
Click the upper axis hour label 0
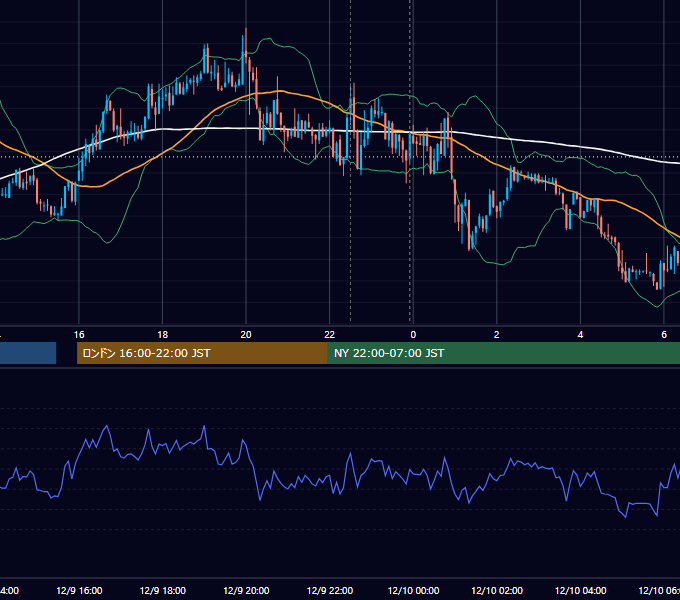(413, 335)
